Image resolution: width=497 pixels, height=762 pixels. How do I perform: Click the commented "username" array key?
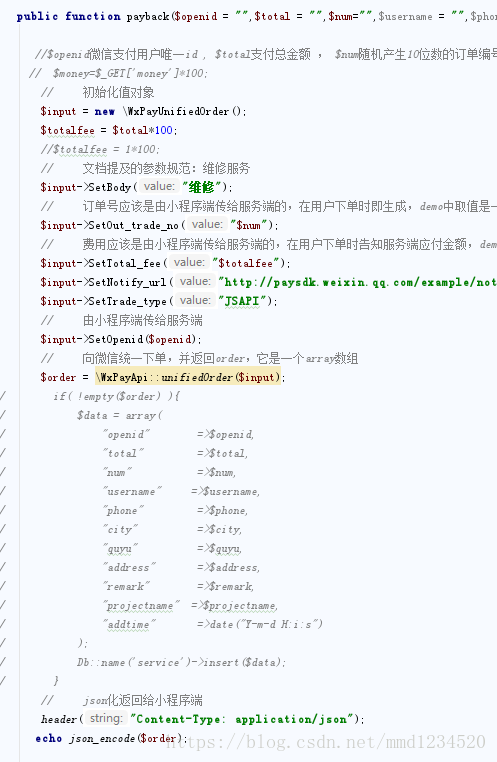[x=132, y=491]
